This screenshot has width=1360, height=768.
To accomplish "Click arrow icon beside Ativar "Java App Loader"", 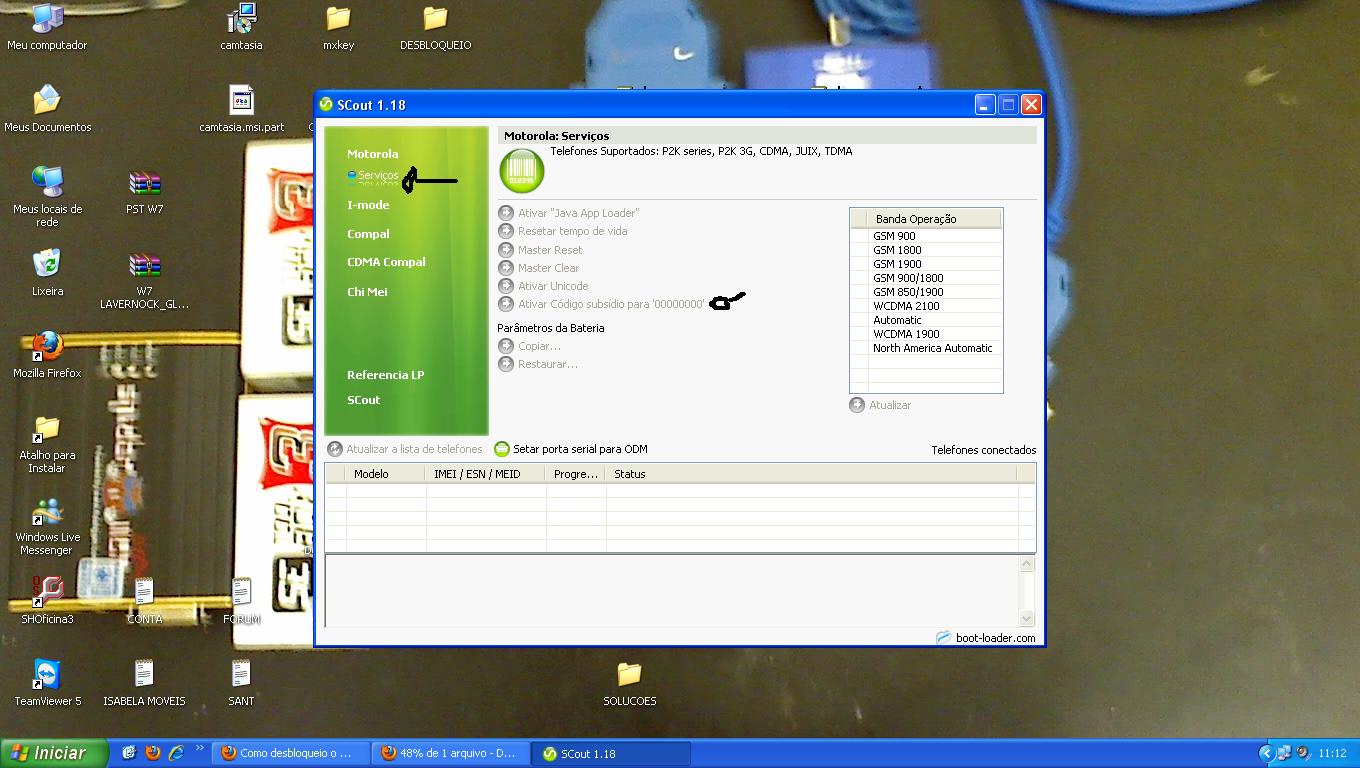I will click(x=506, y=213).
